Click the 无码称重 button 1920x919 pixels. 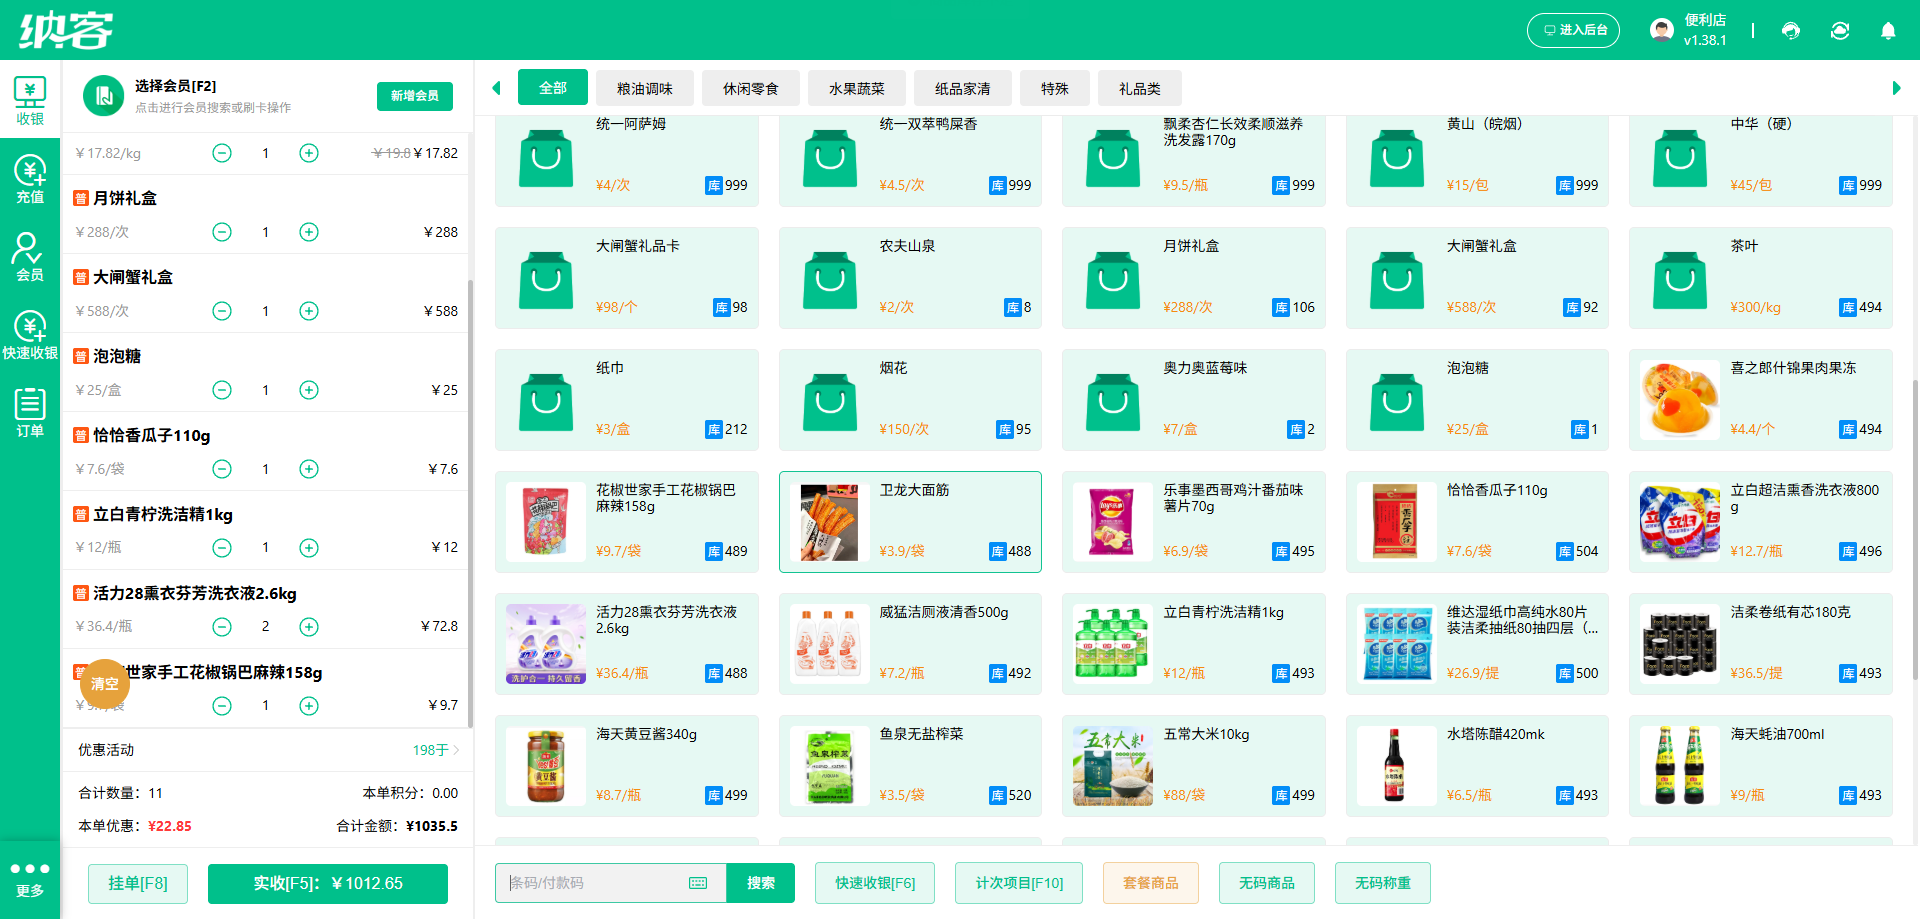1383,883
